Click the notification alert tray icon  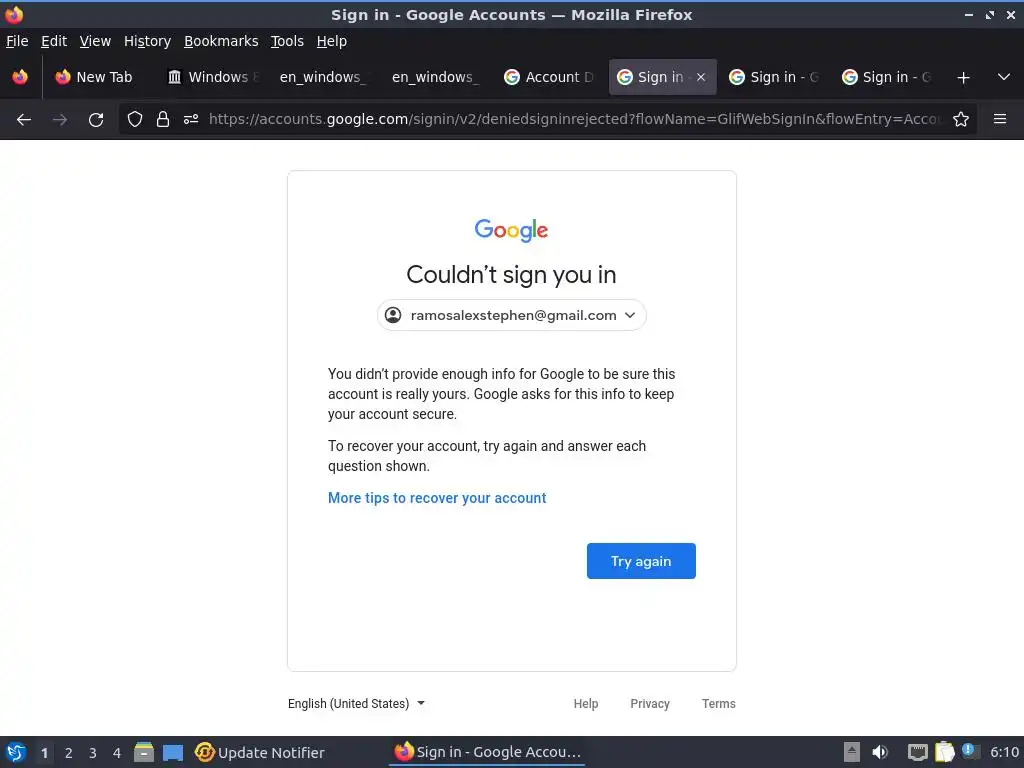point(970,752)
